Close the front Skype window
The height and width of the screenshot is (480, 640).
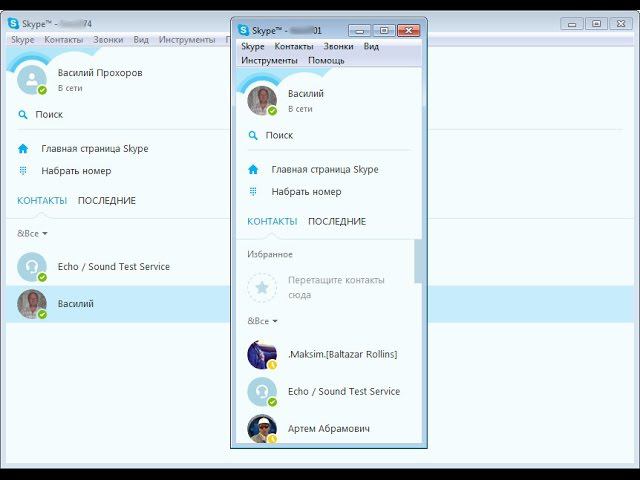click(x=409, y=31)
